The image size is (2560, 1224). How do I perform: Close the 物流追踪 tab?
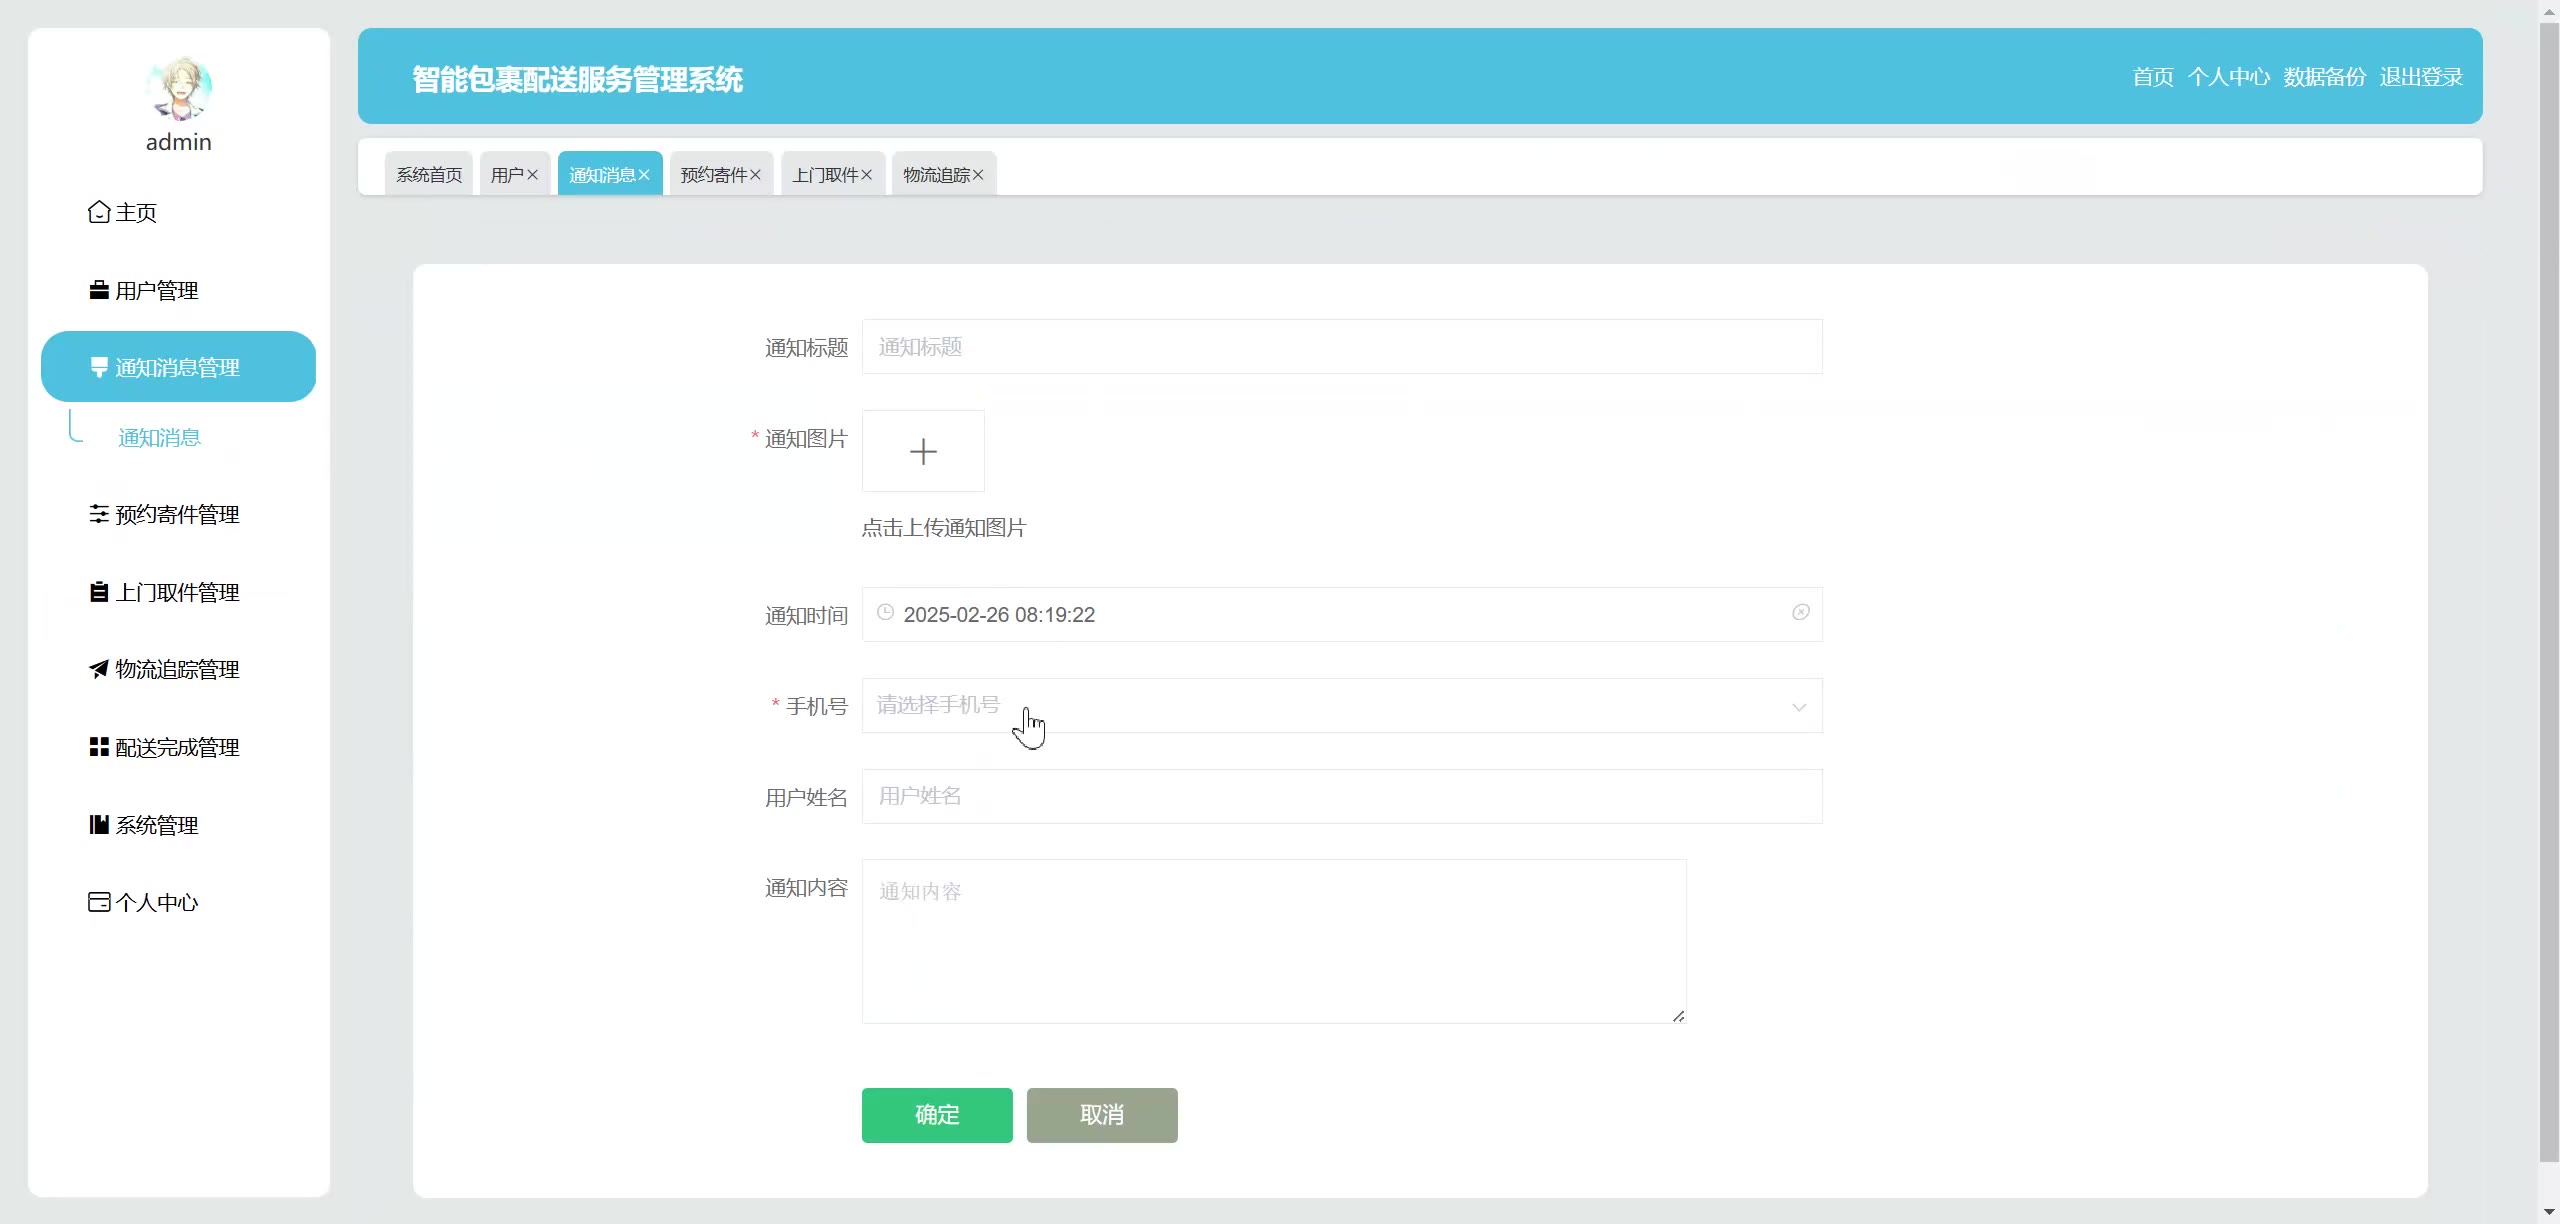(x=978, y=175)
